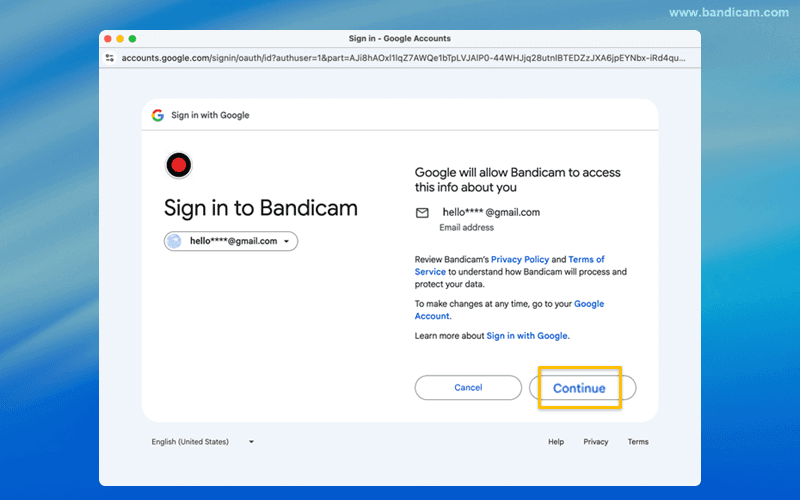Close the Sign in window with red button
This screenshot has height=500, width=800.
point(108,39)
